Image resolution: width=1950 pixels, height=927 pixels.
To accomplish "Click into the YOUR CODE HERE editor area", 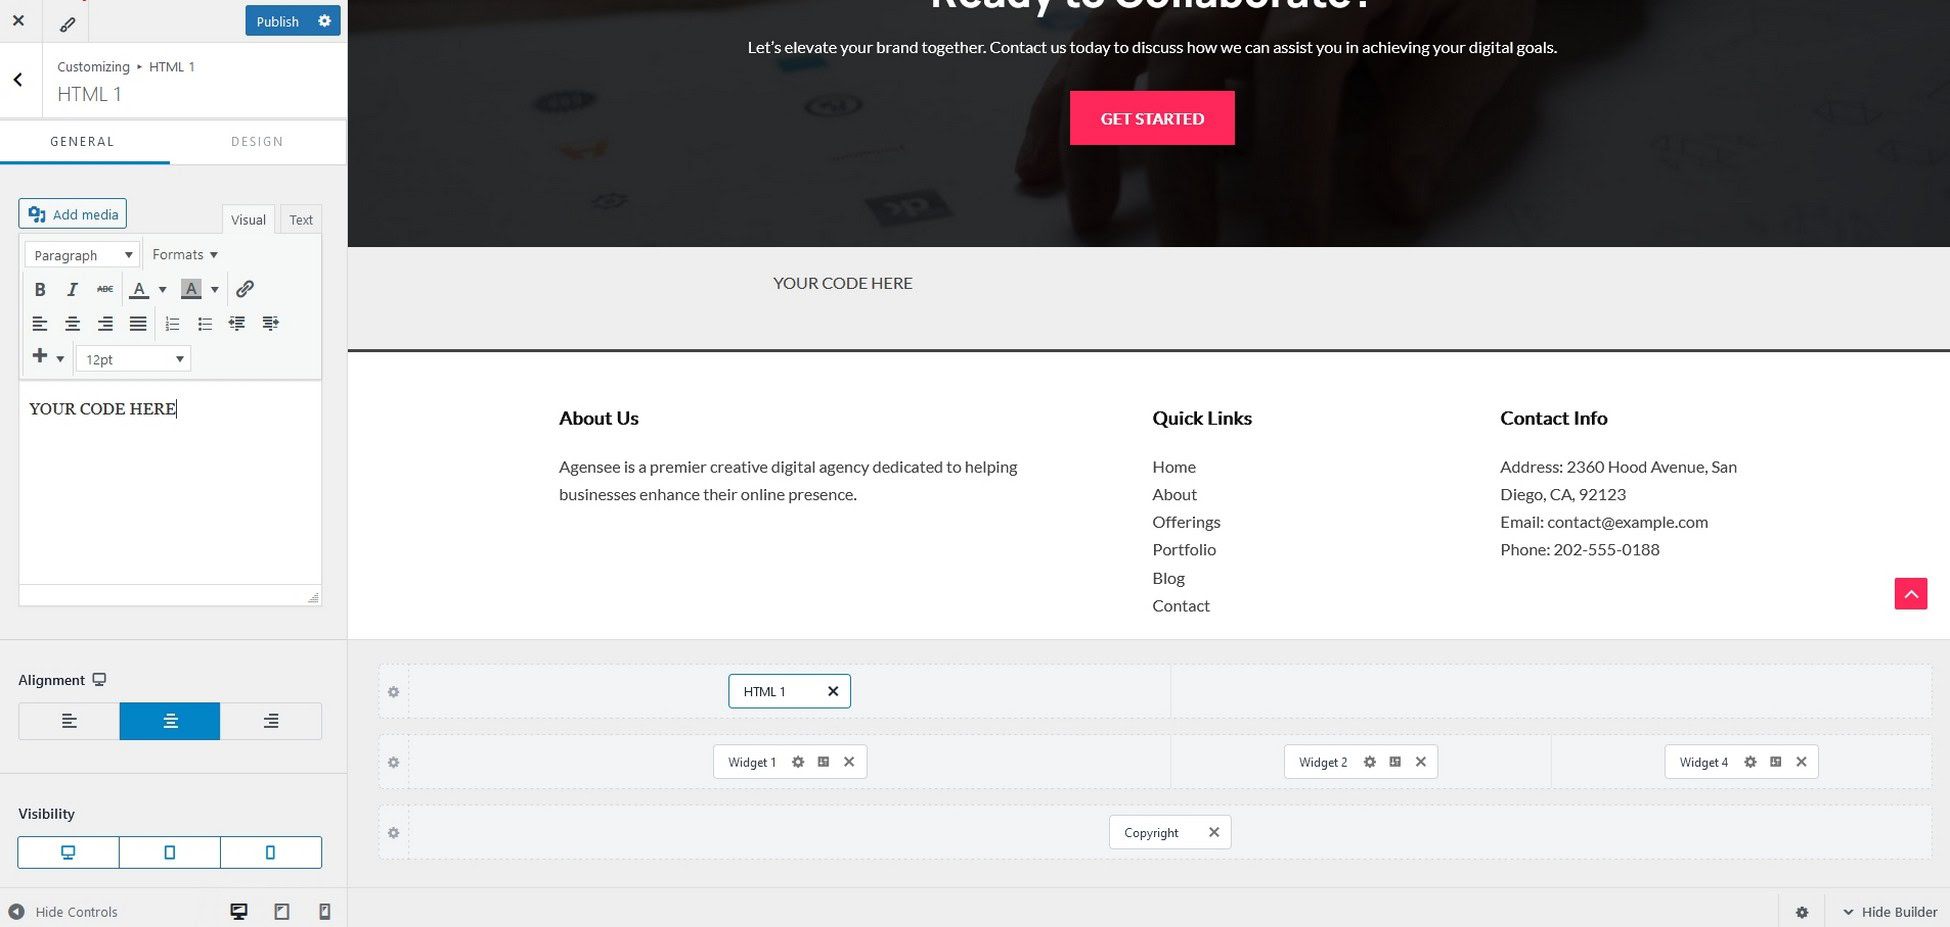I will coord(170,483).
